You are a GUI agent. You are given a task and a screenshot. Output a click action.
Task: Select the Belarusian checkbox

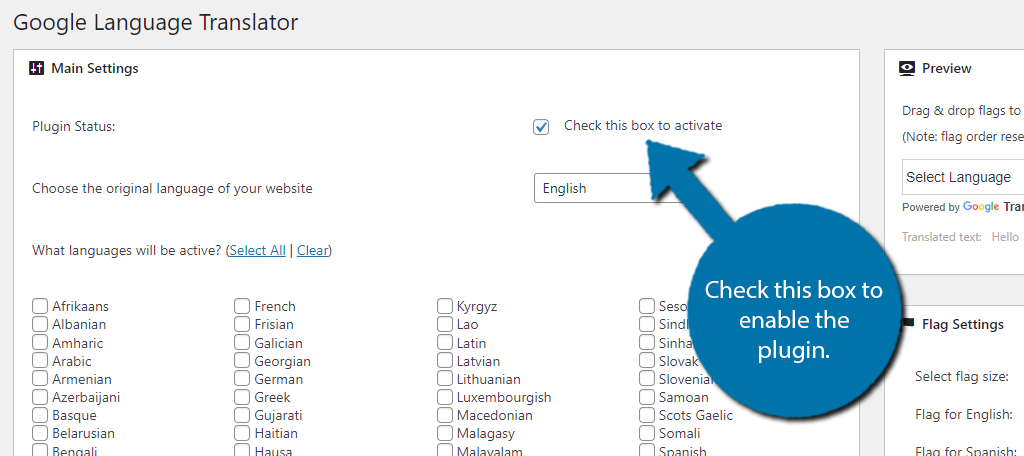(x=40, y=433)
